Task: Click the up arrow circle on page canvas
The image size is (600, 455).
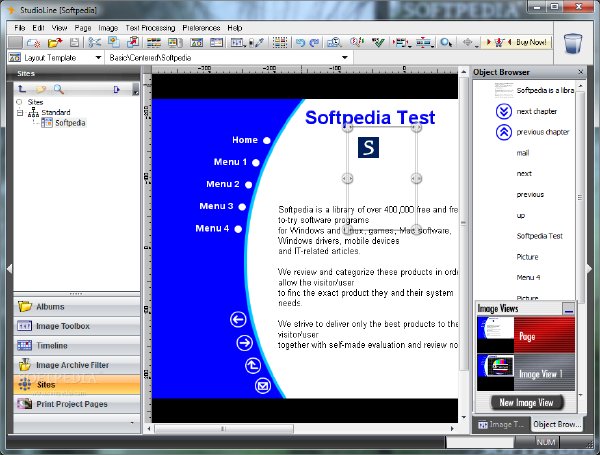Action: pos(253,365)
